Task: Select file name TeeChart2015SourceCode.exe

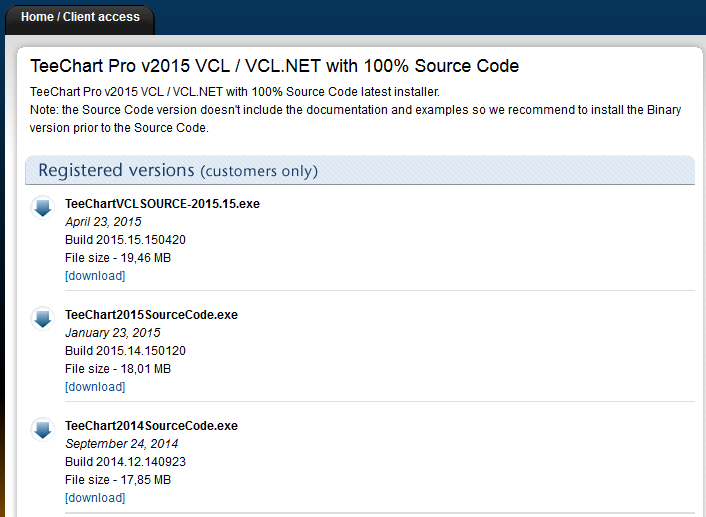Action: click(x=151, y=314)
